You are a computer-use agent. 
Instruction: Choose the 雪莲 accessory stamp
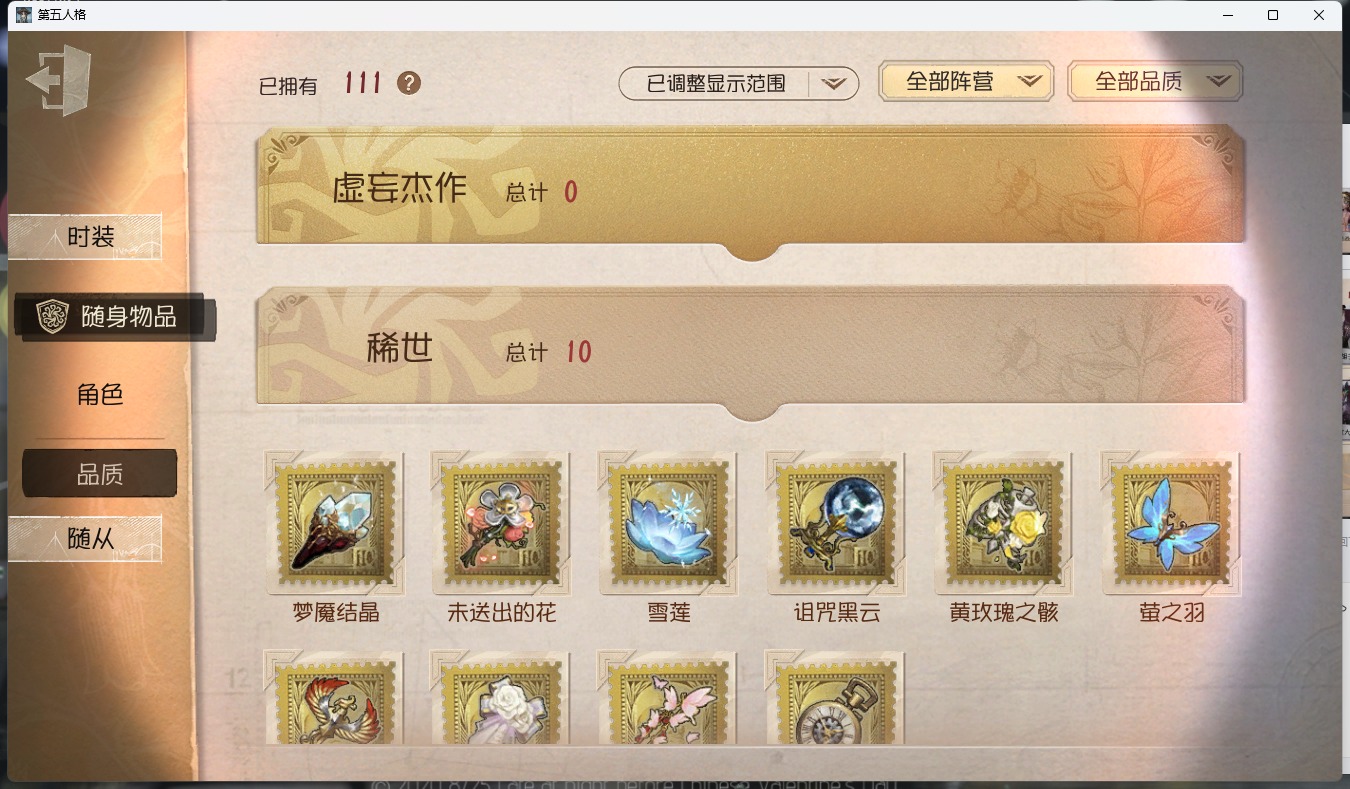[669, 523]
